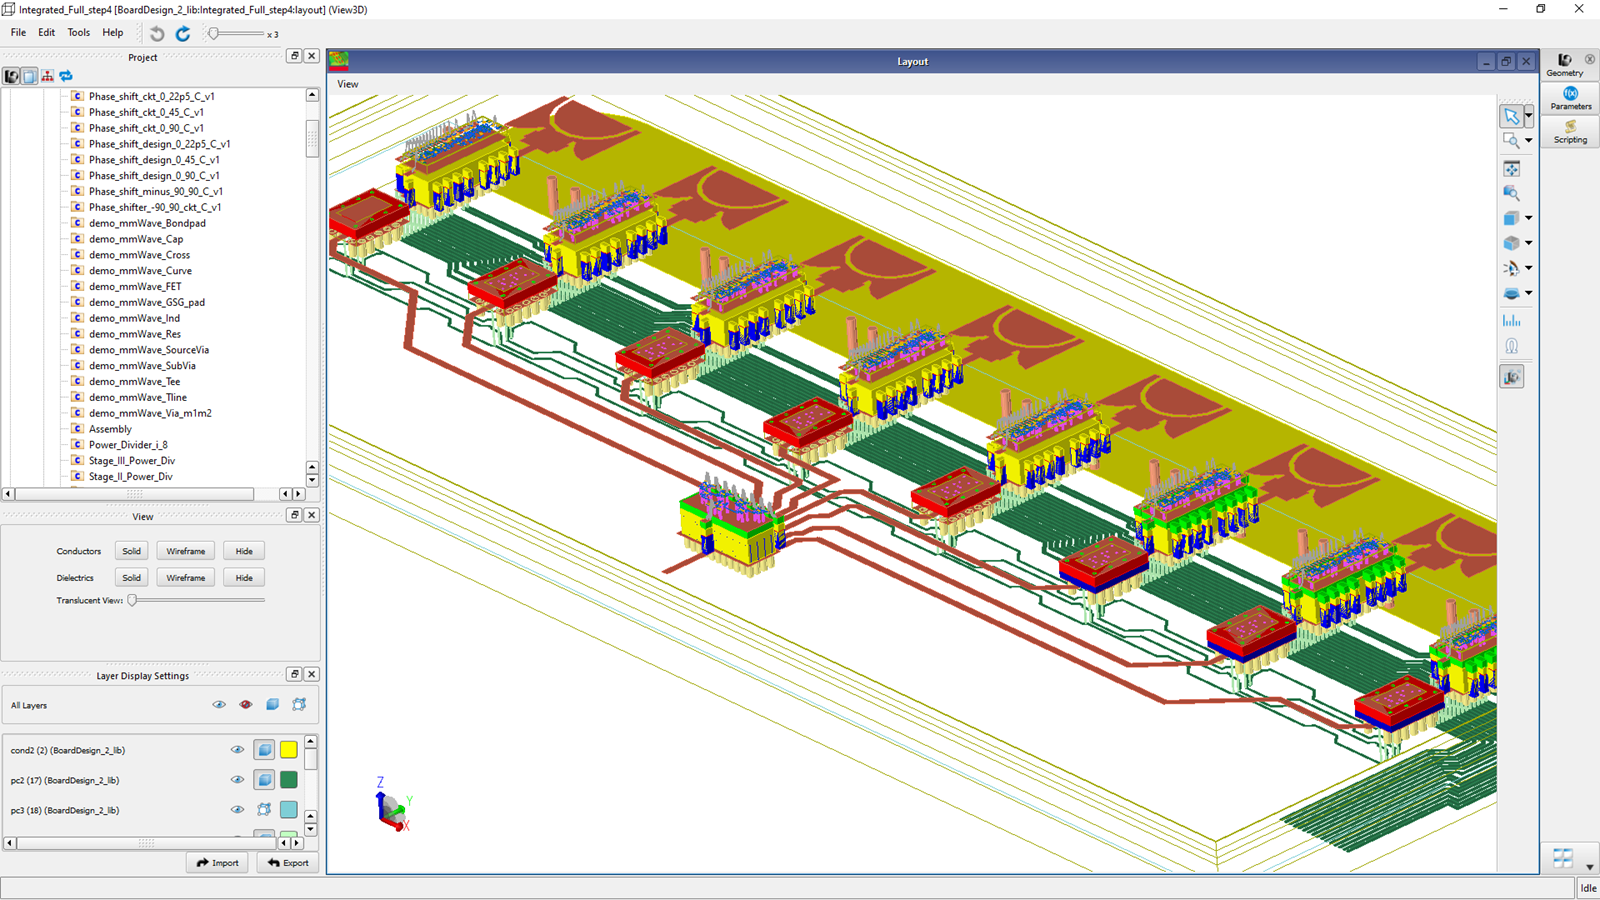The height and width of the screenshot is (900, 1600).
Task: Click the library refresh icon above the project tree
Action: tap(65, 76)
